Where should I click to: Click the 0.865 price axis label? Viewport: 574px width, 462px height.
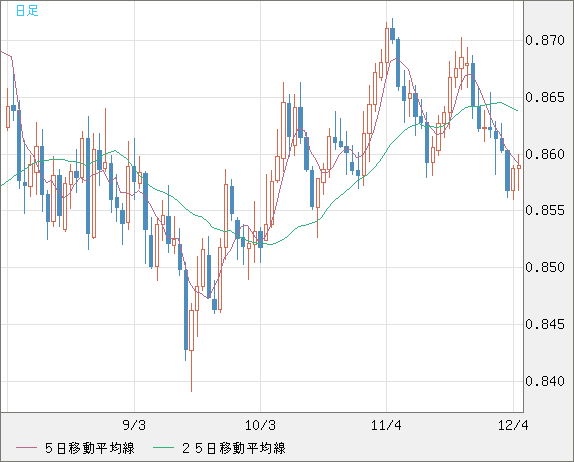coord(545,97)
